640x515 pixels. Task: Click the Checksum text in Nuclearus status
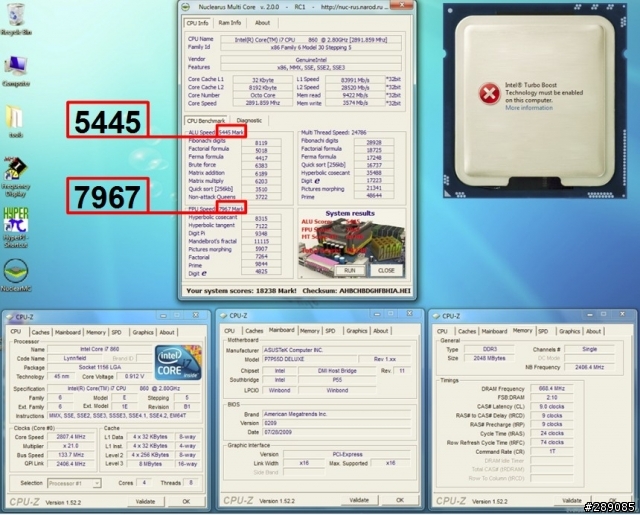tap(356, 291)
